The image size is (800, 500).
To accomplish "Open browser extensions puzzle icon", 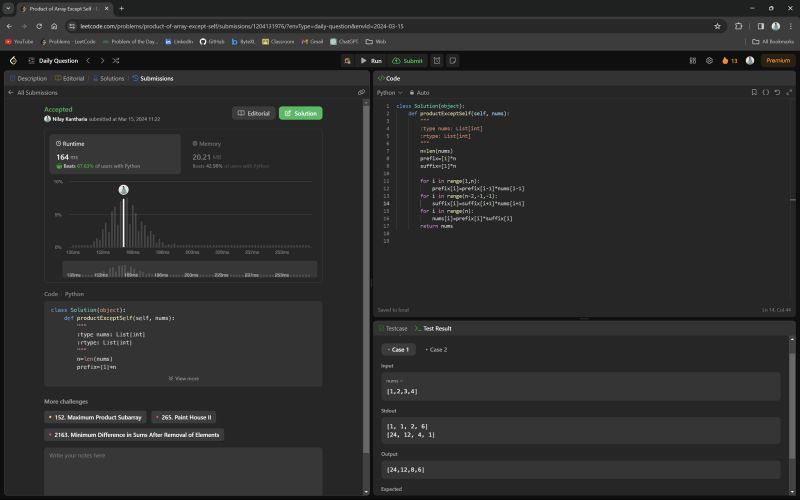I will coord(738,26).
